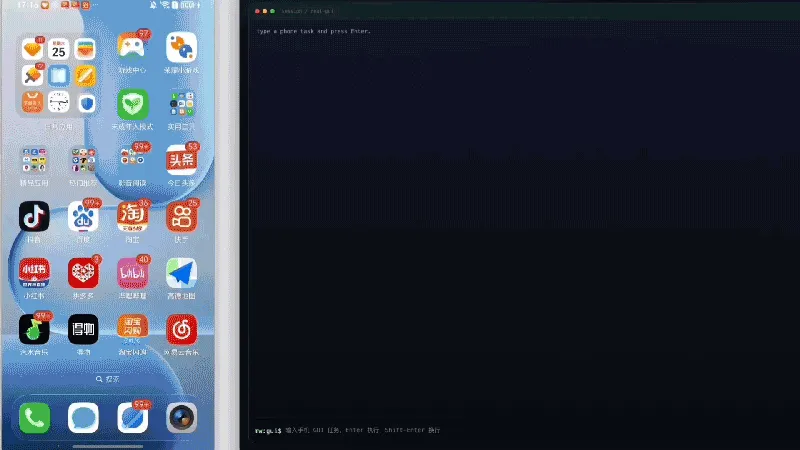Viewport: 800px width, 450px height.
Task: Launch the map app with blue paper-plane arrow
Action: click(181, 273)
